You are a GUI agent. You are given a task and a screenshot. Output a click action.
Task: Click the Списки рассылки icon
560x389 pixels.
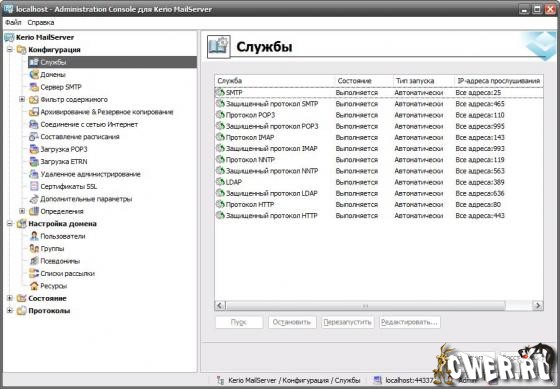[x=34, y=273]
